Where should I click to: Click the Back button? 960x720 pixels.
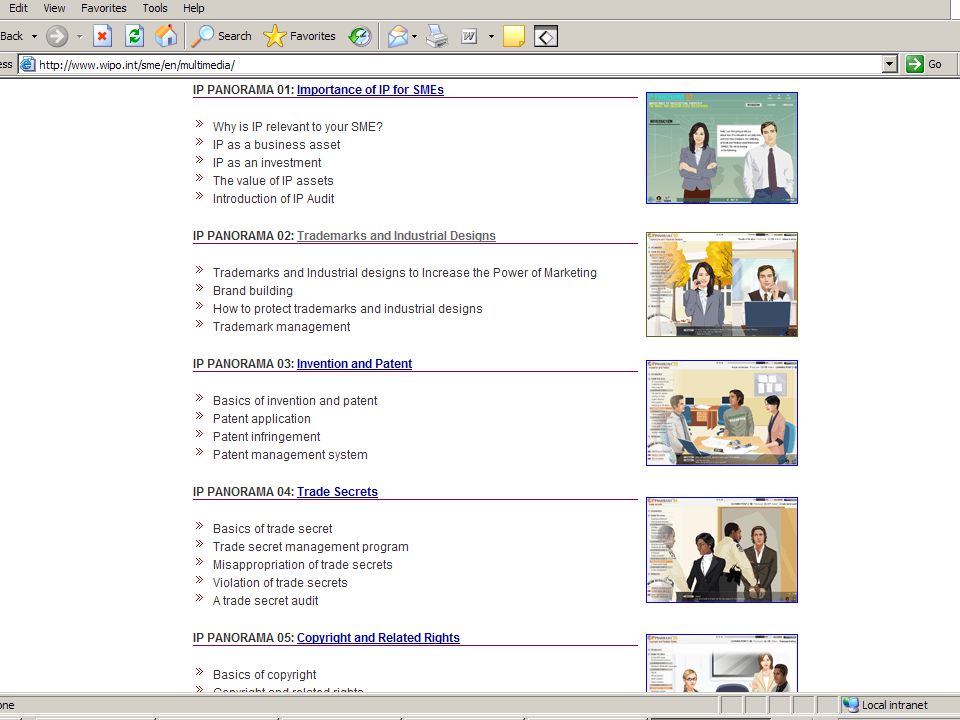coord(12,36)
